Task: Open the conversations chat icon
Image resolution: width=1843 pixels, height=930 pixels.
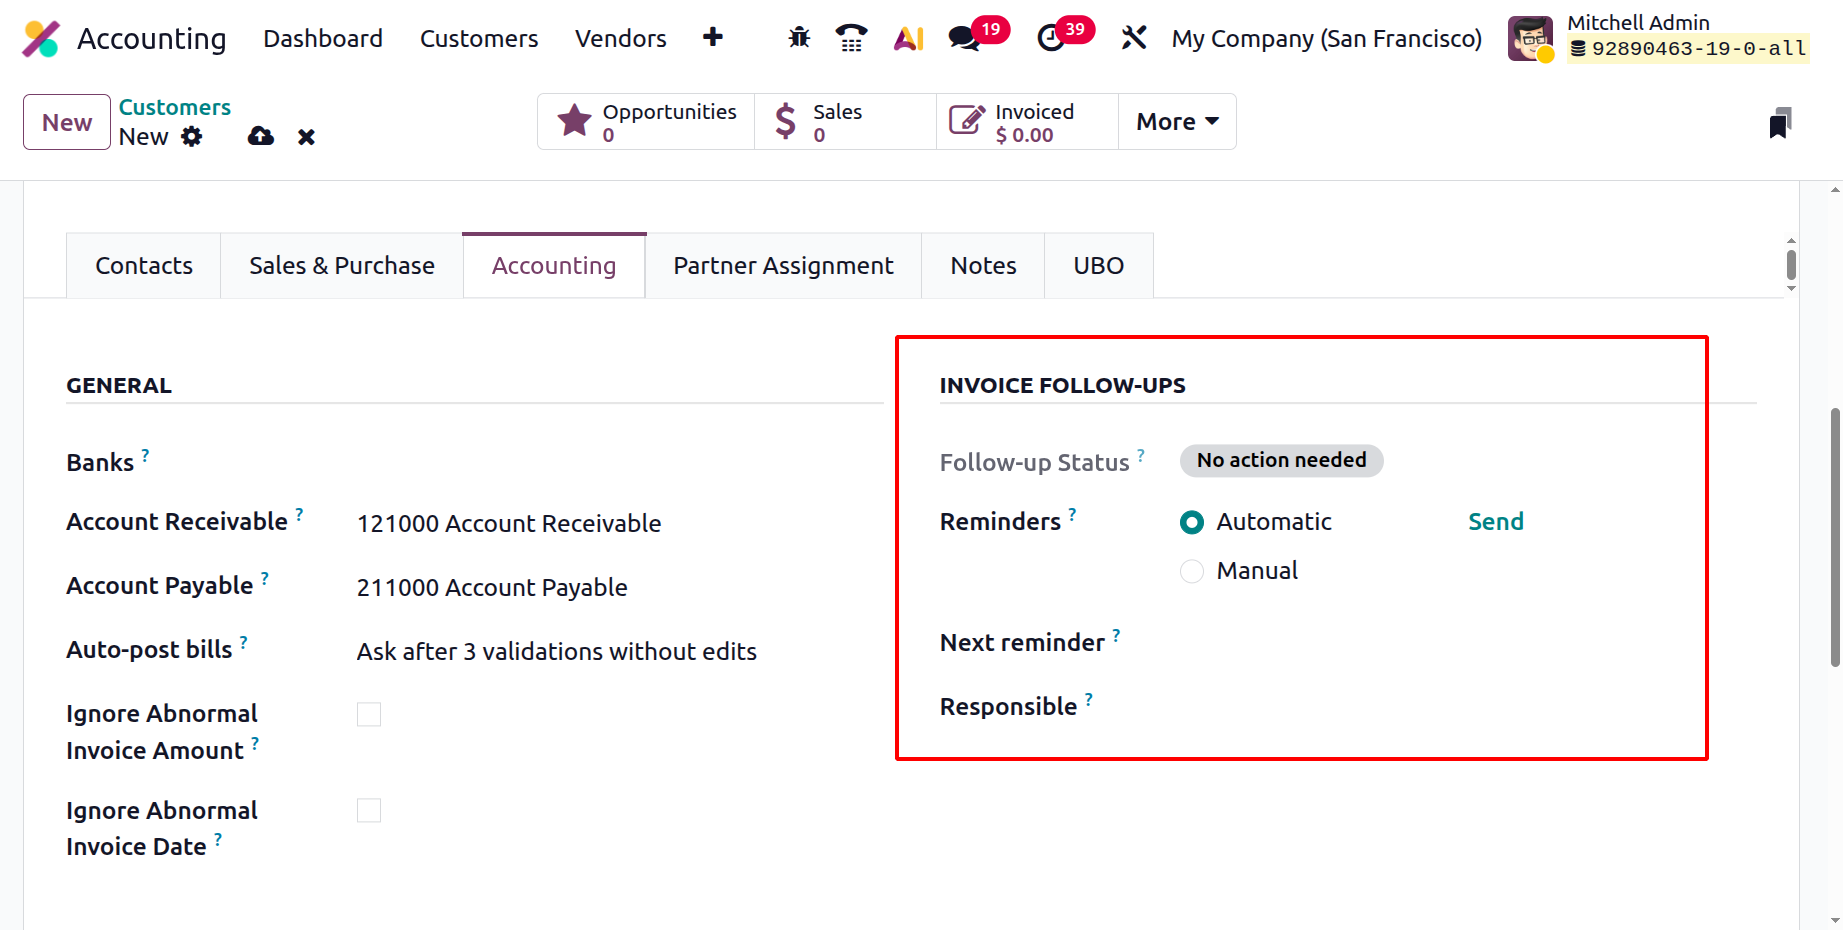Action: coord(964,38)
